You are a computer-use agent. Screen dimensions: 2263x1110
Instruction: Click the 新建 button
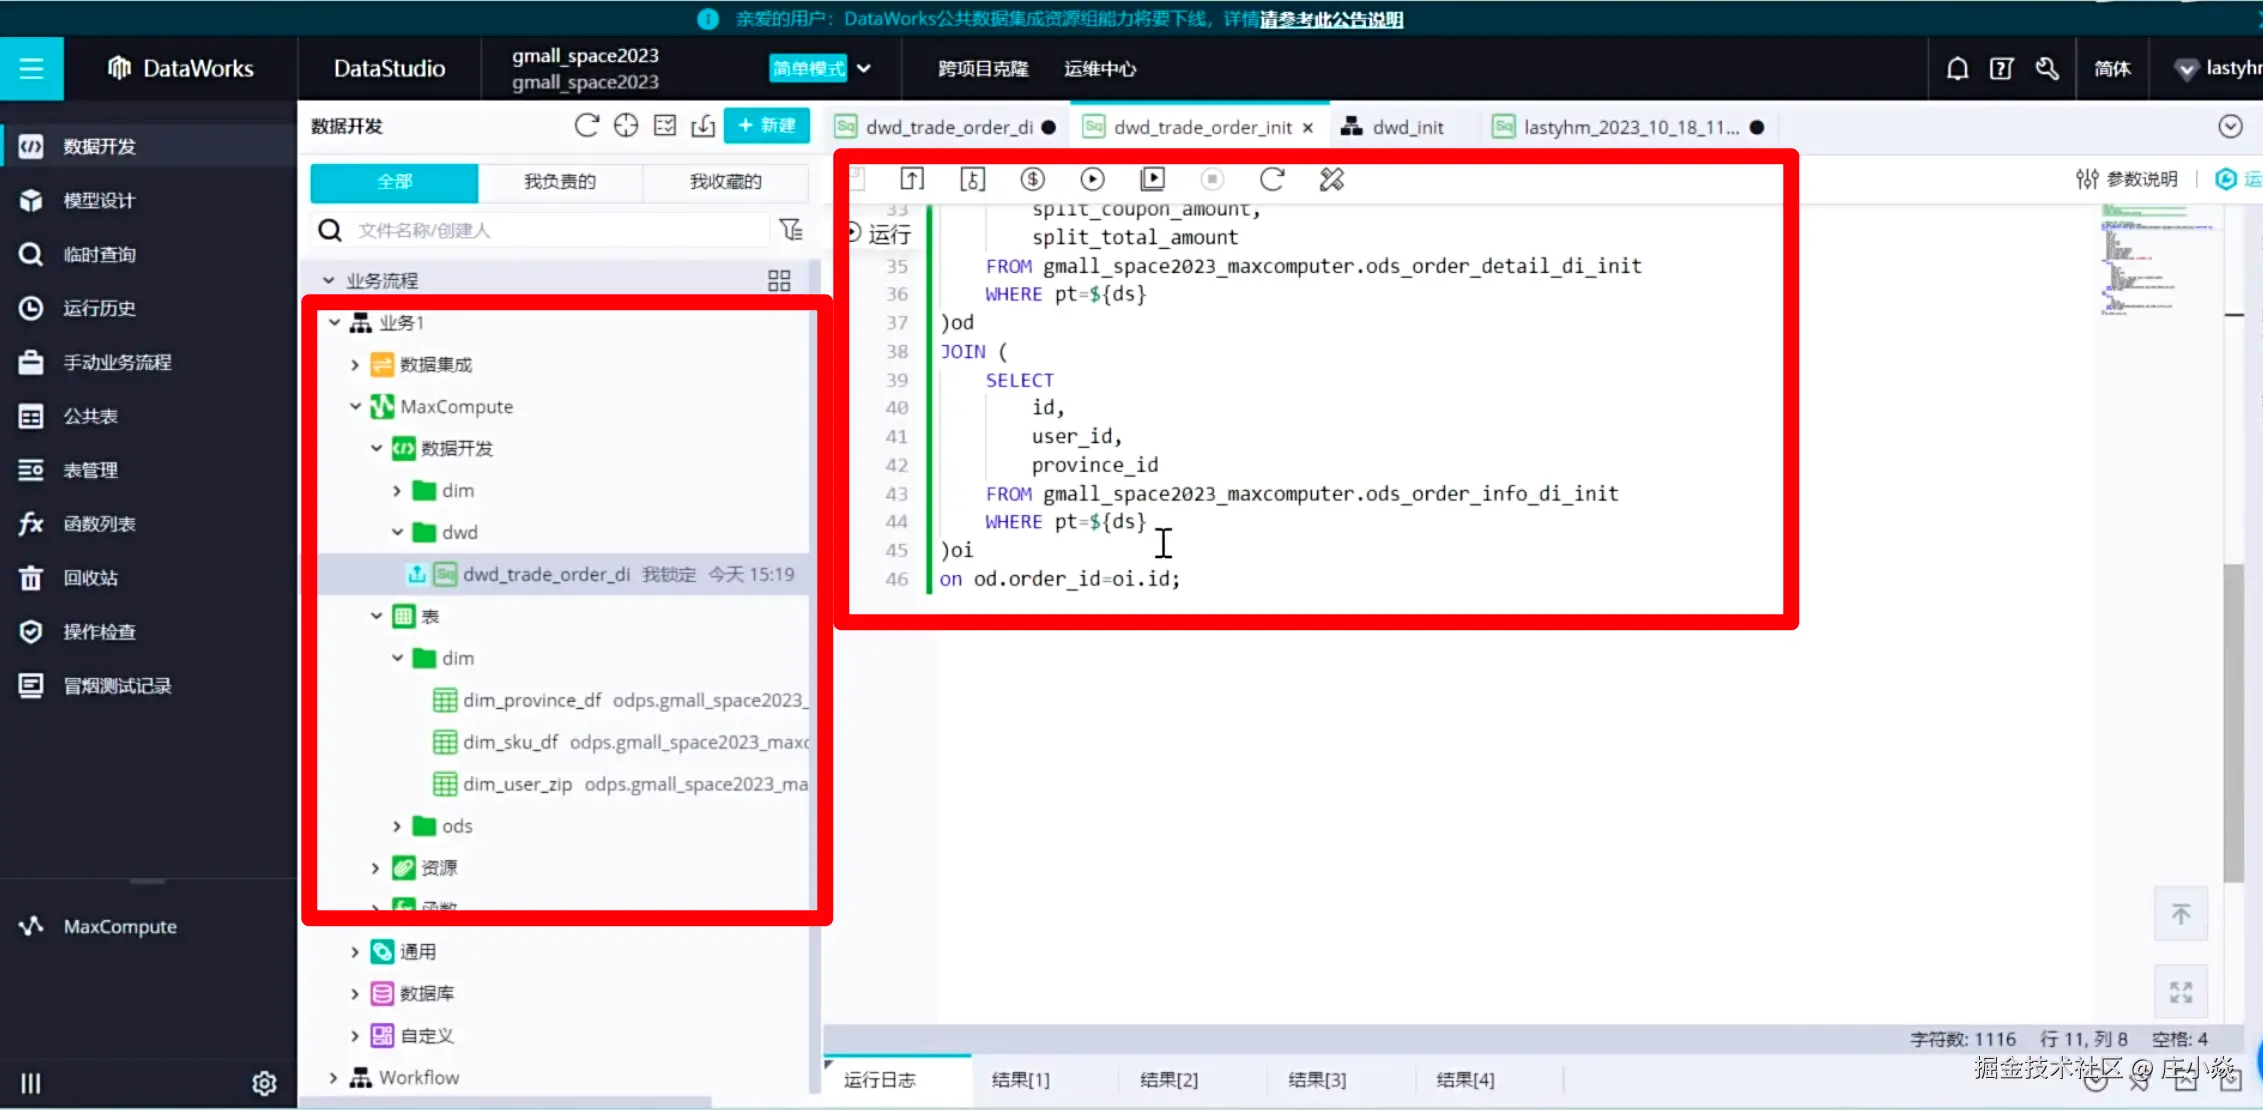[767, 126]
